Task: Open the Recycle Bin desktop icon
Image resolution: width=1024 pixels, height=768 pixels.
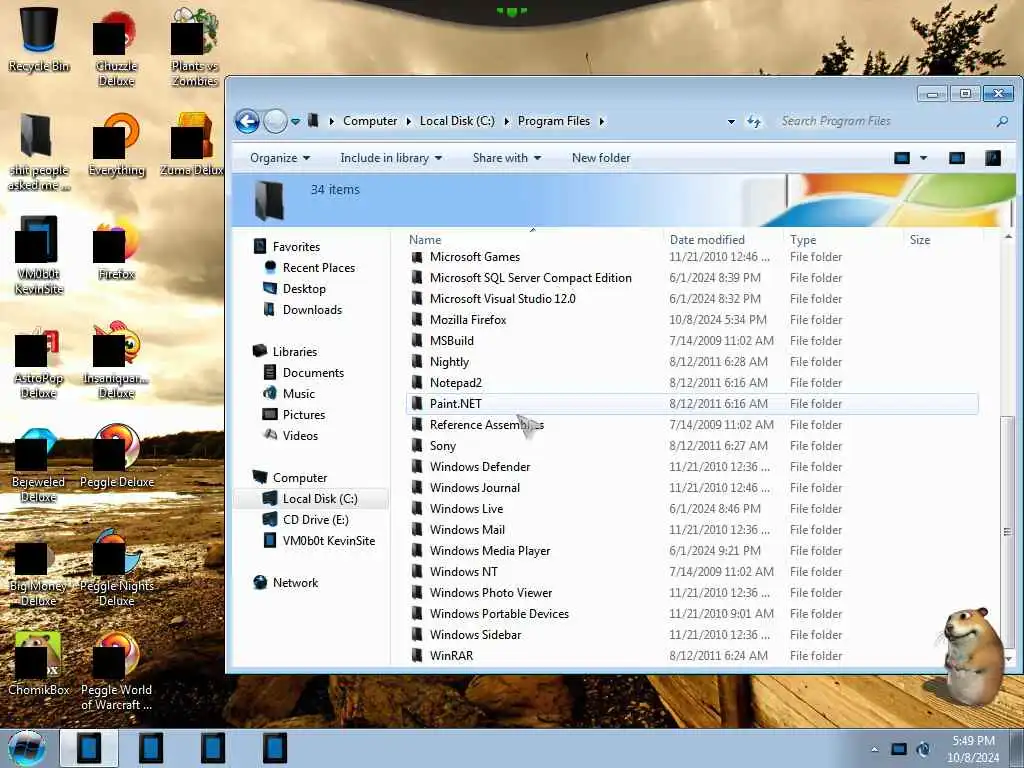Action: point(39,39)
